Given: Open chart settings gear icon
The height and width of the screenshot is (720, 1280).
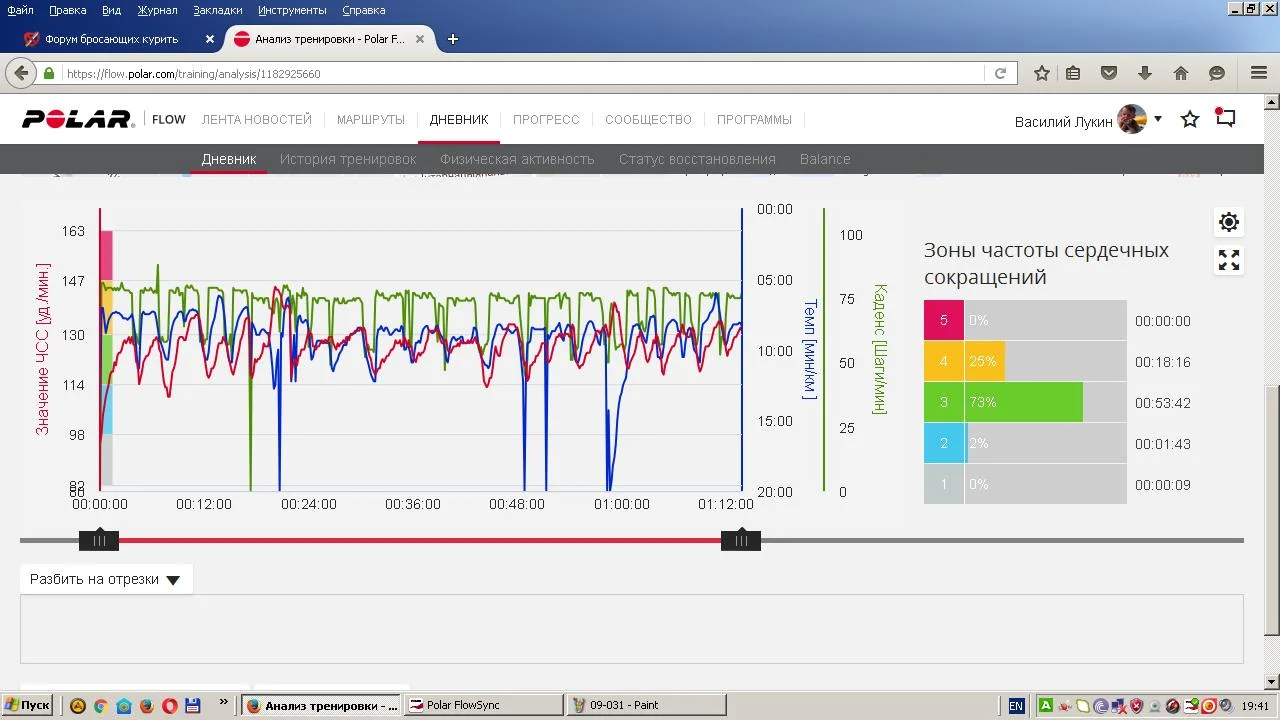Looking at the screenshot, I should coord(1229,222).
